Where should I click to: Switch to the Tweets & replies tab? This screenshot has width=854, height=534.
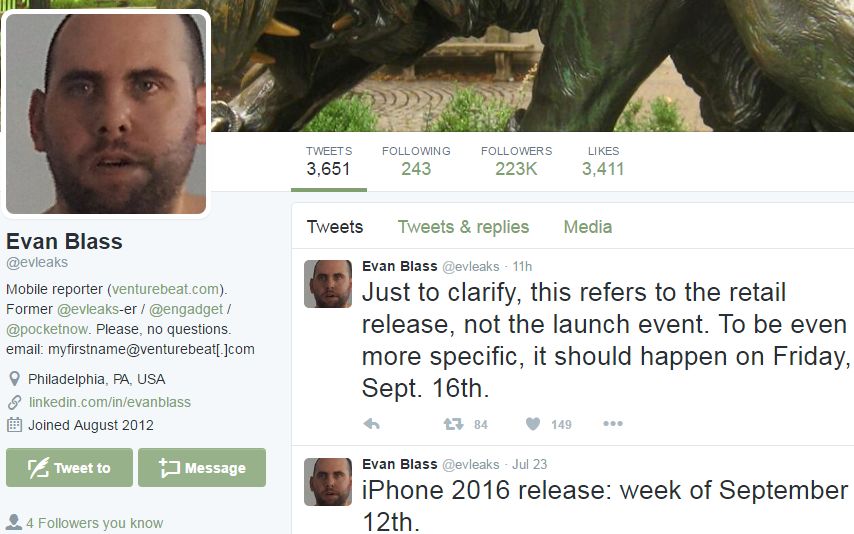click(463, 227)
